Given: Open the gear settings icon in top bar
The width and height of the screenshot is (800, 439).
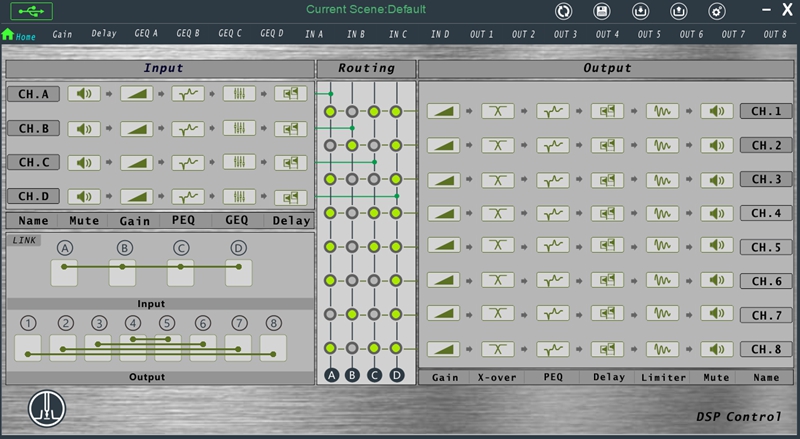Looking at the screenshot, I should tap(717, 11).
